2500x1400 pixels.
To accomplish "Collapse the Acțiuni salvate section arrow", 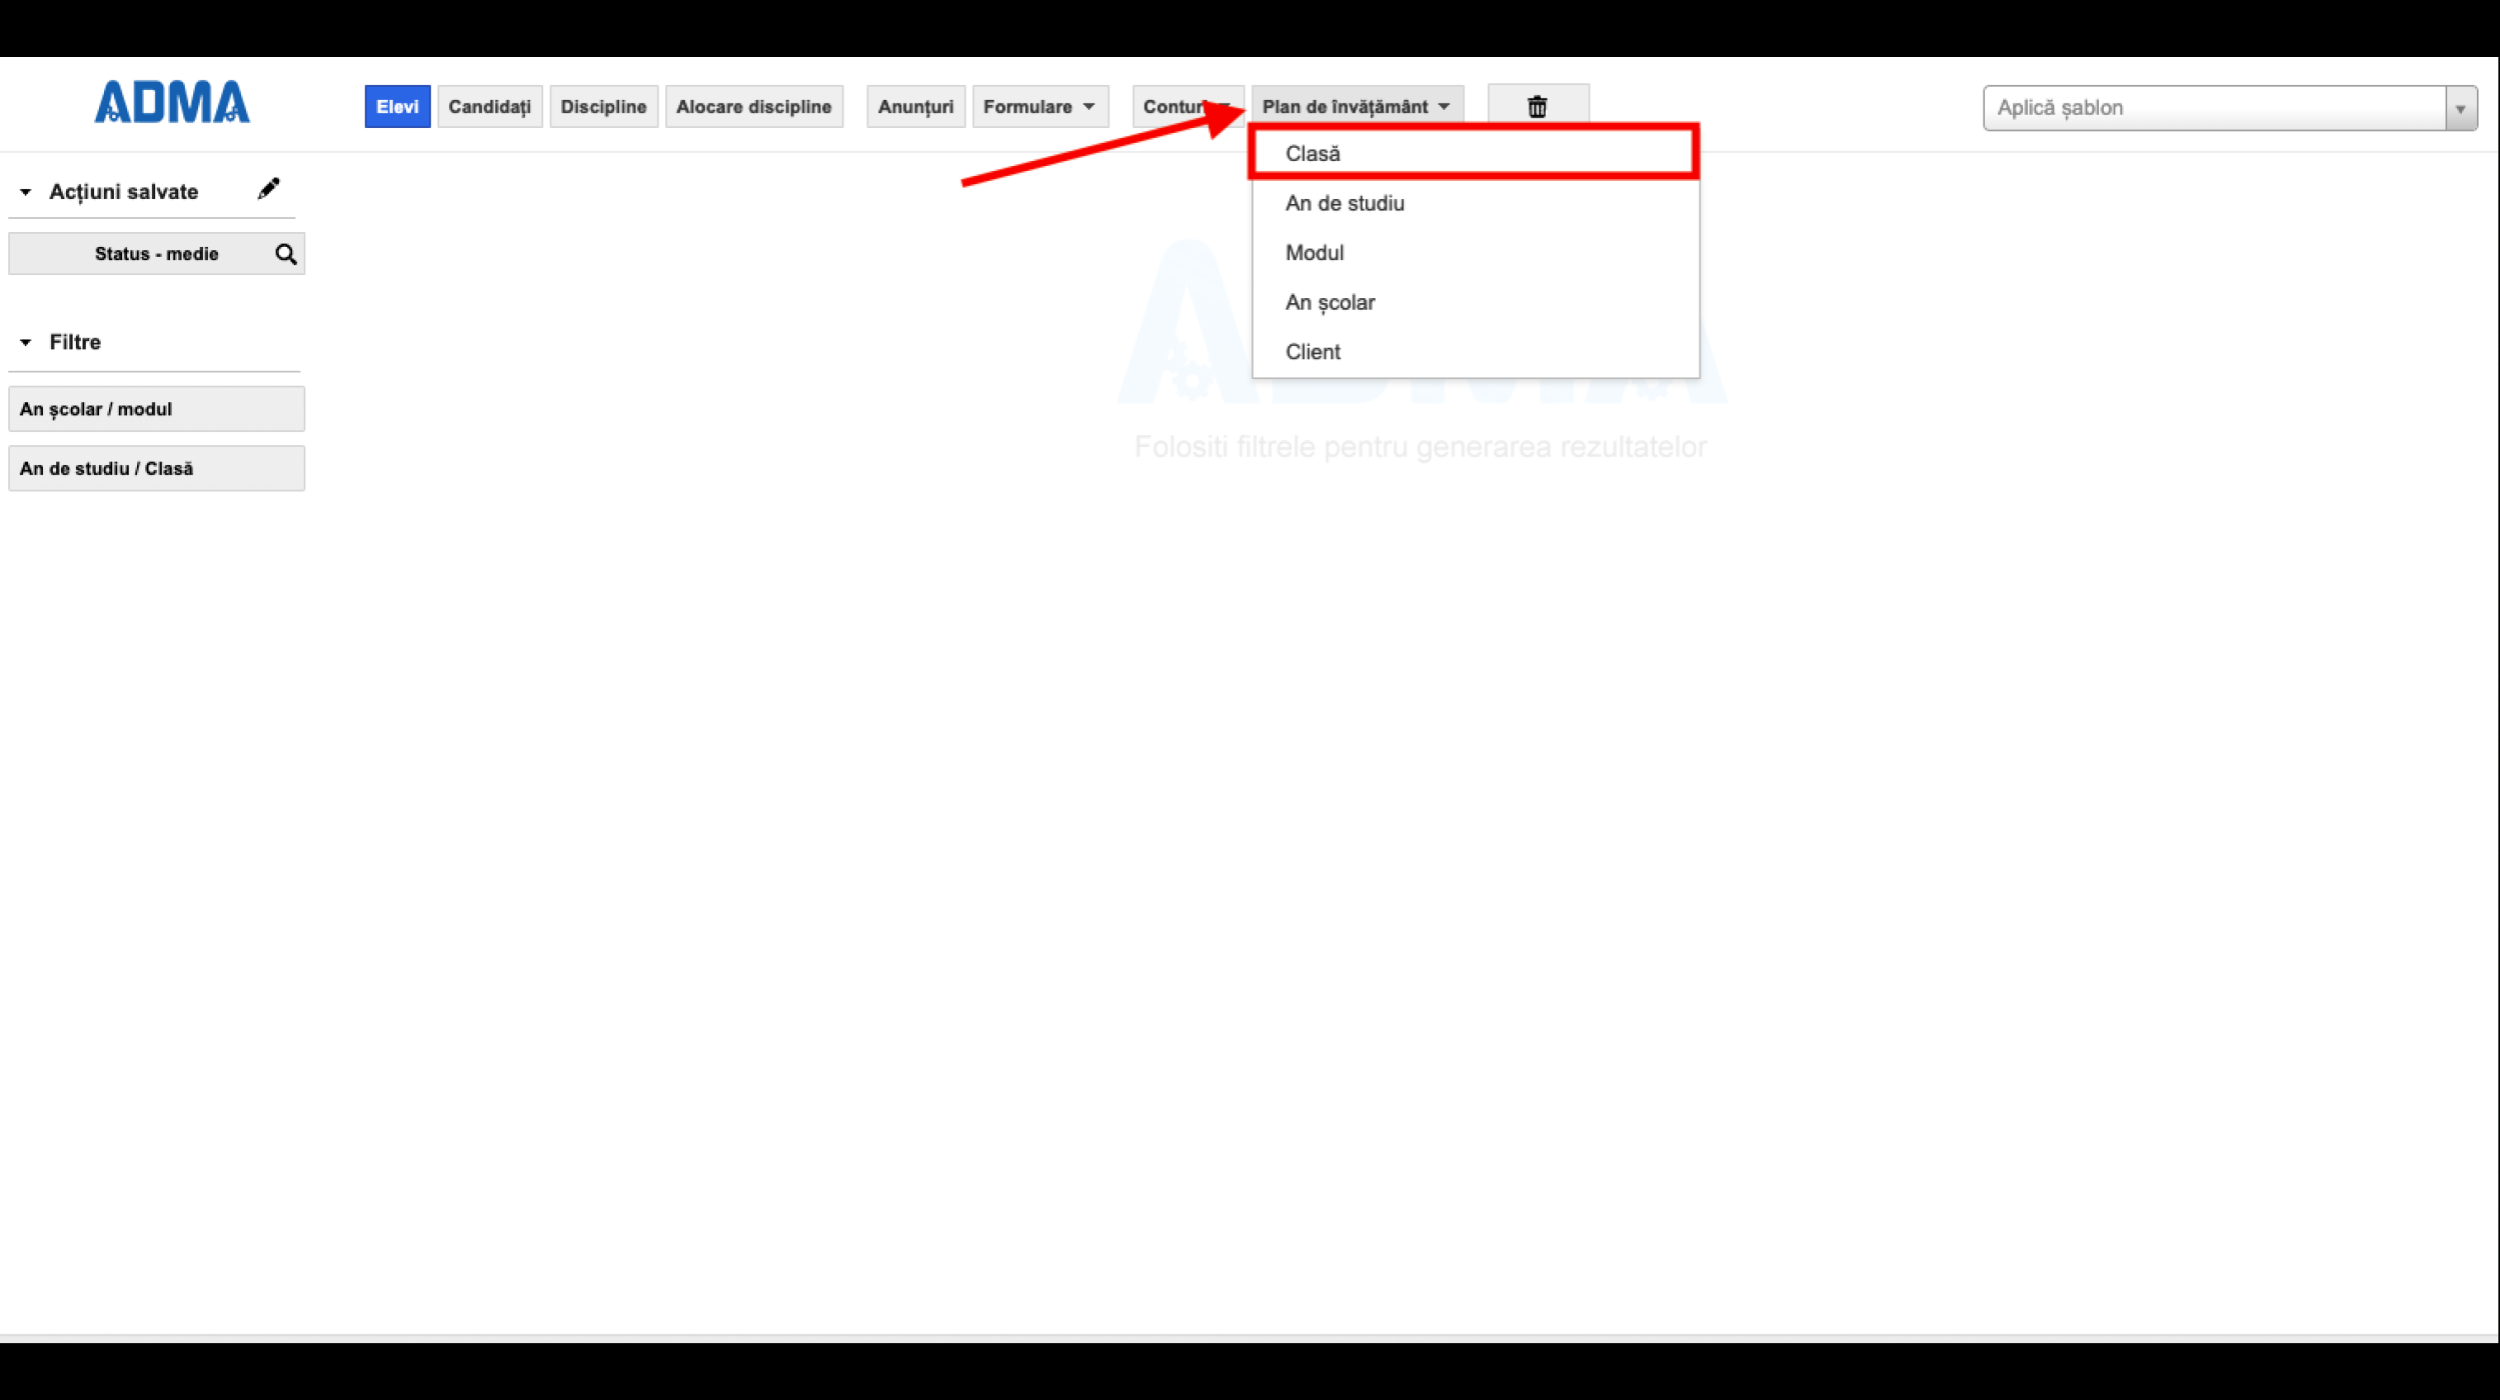I will click(26, 192).
